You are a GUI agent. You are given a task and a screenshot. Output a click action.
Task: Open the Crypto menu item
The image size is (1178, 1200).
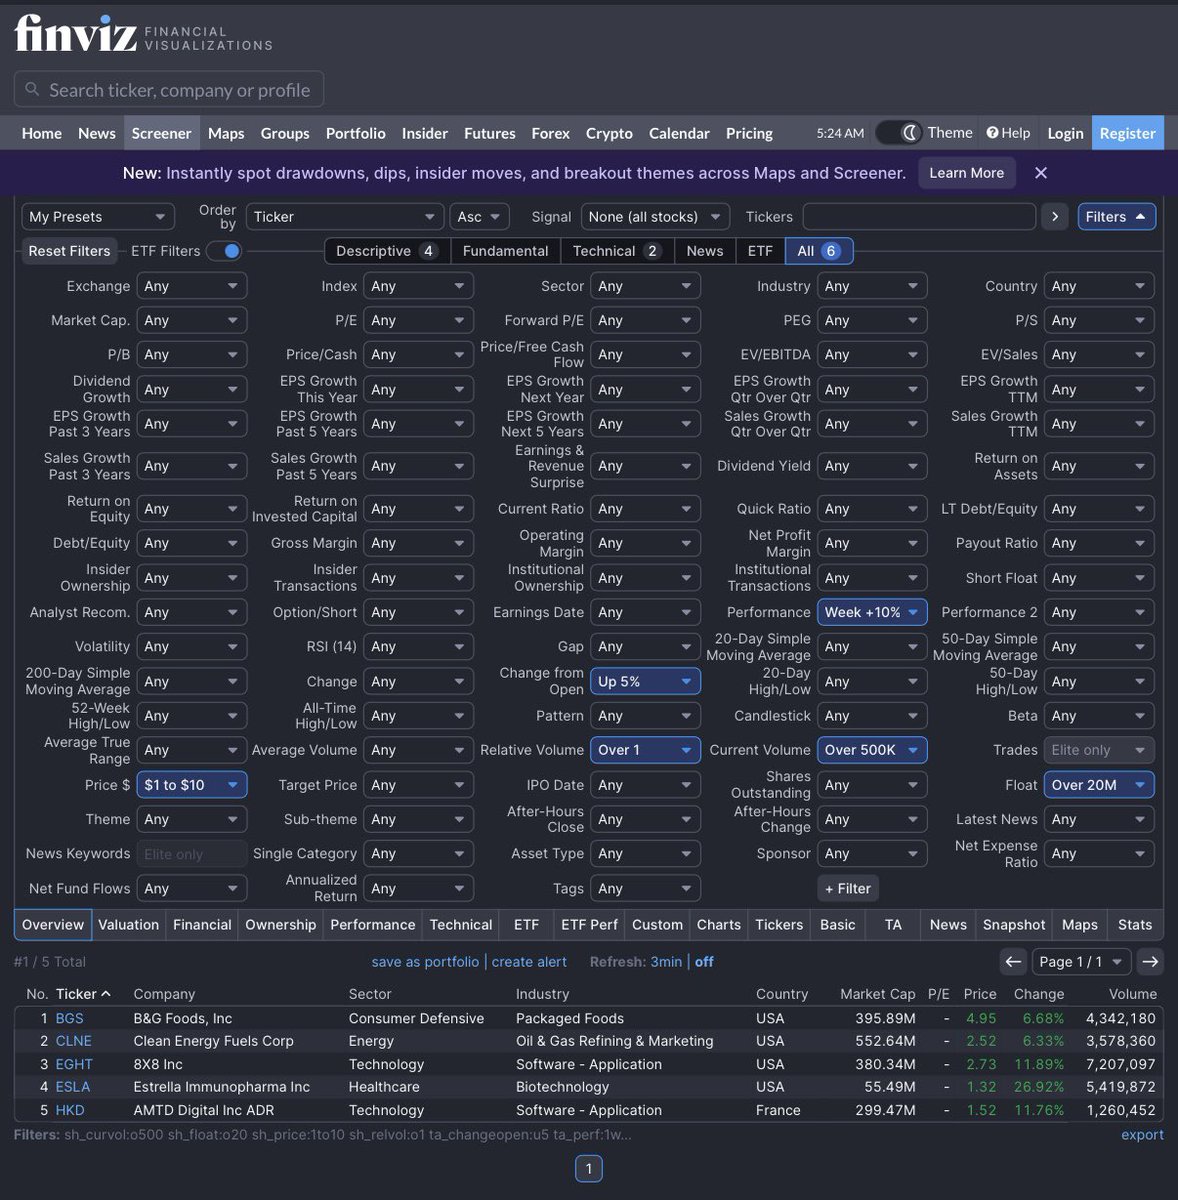(x=609, y=133)
